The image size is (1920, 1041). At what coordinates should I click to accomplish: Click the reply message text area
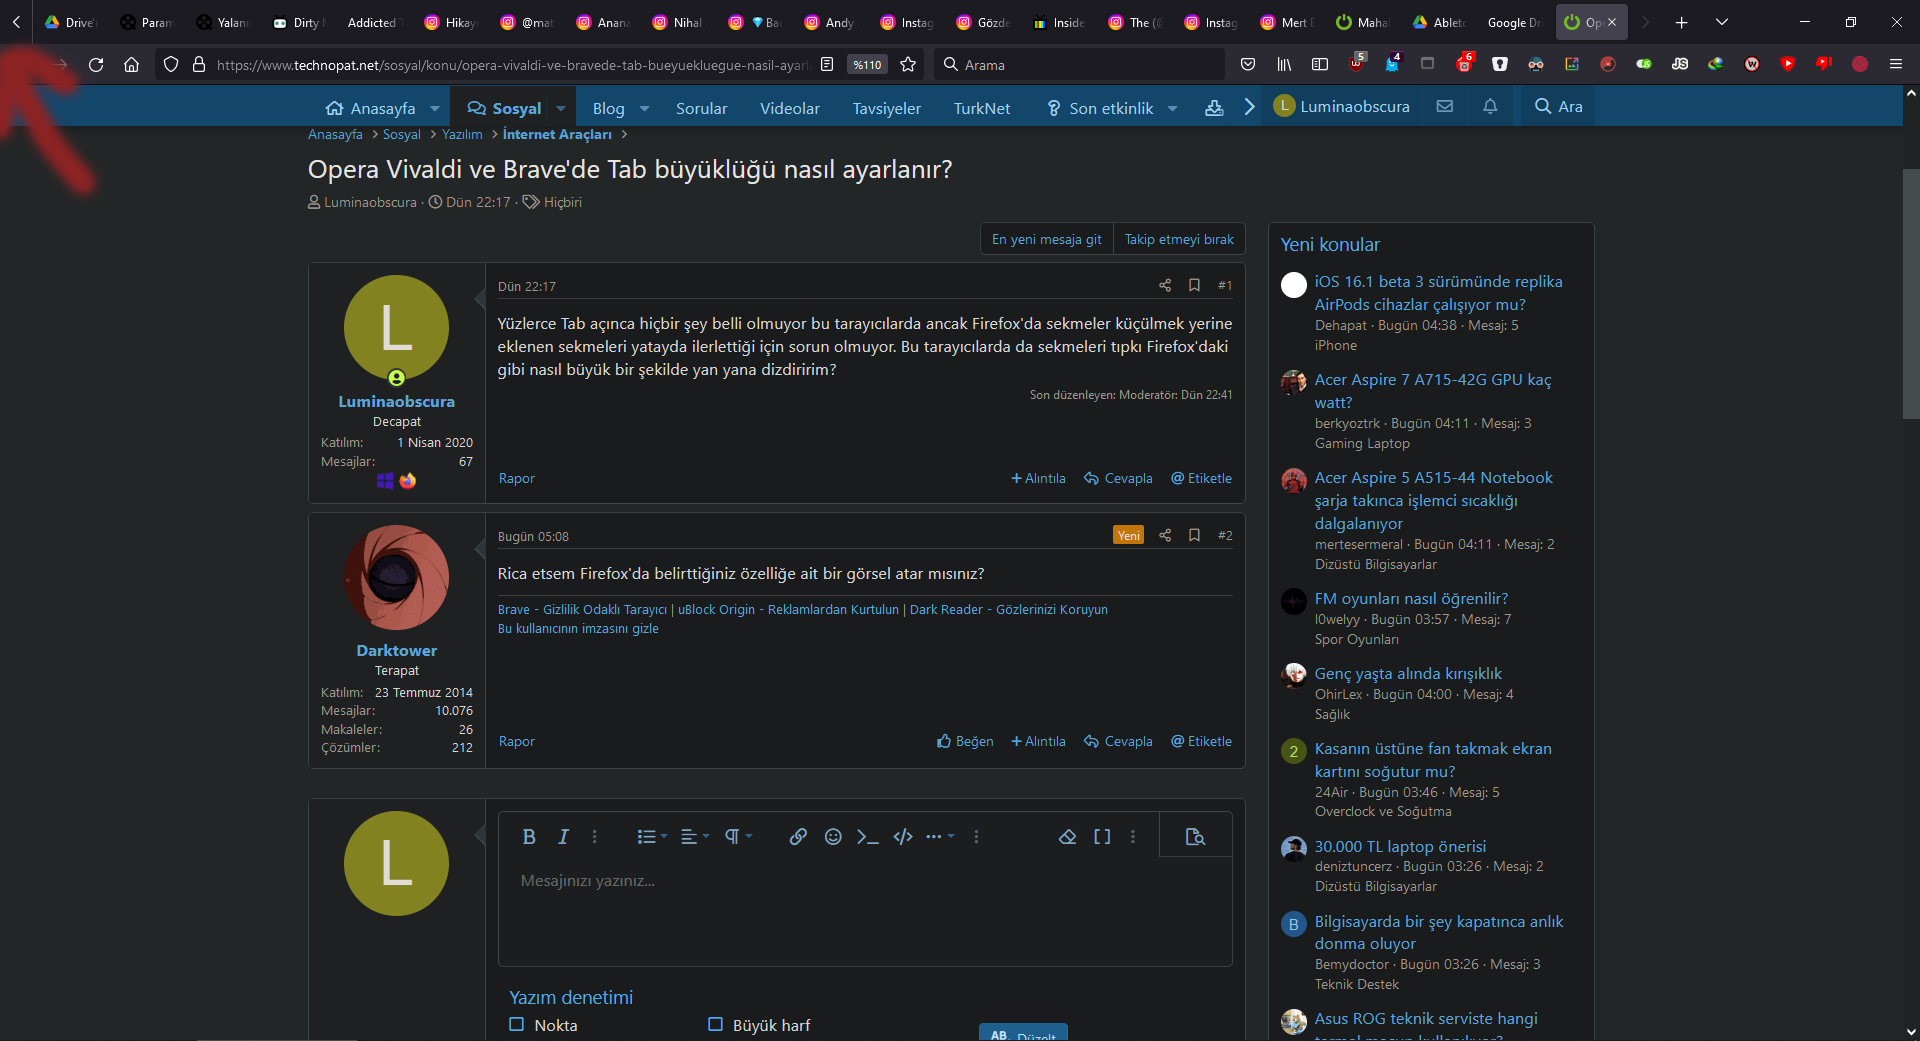point(865,912)
